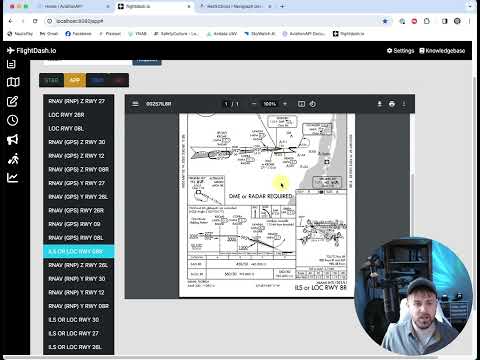This screenshot has height=360, width=480.
Task: Select RNAV (GPS) RWY 08L chart
Action: pos(79,238)
